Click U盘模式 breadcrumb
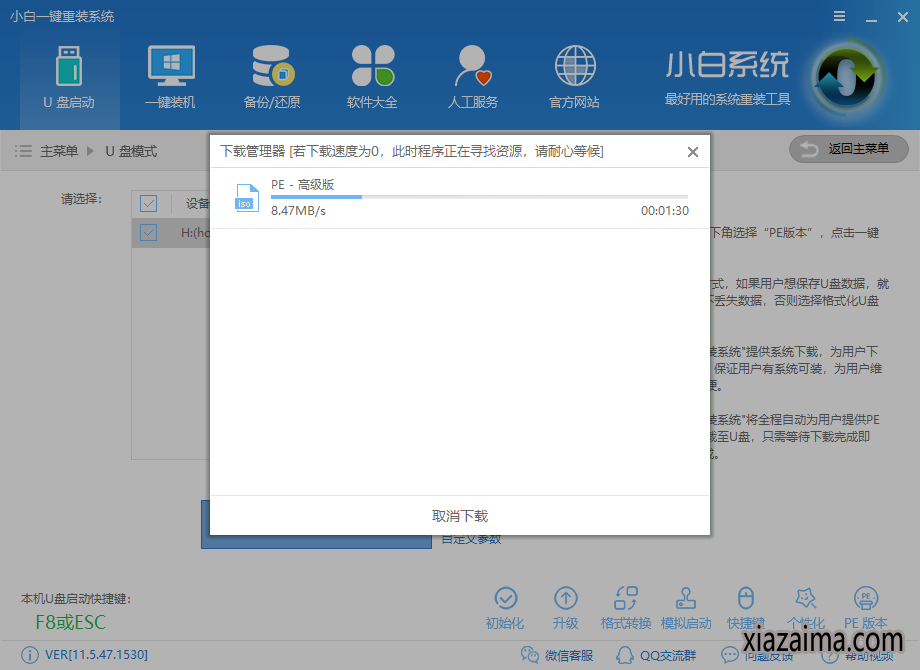 (x=131, y=151)
